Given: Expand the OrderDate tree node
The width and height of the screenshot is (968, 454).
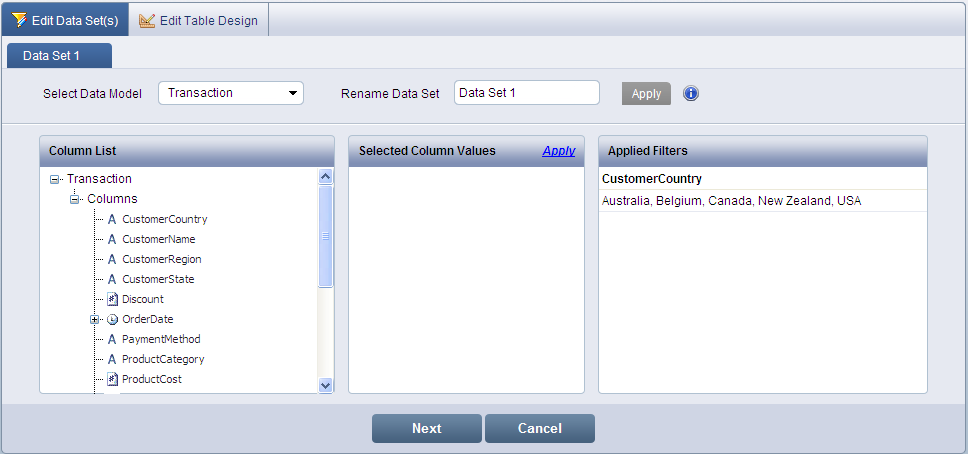Looking at the screenshot, I should tap(95, 319).
